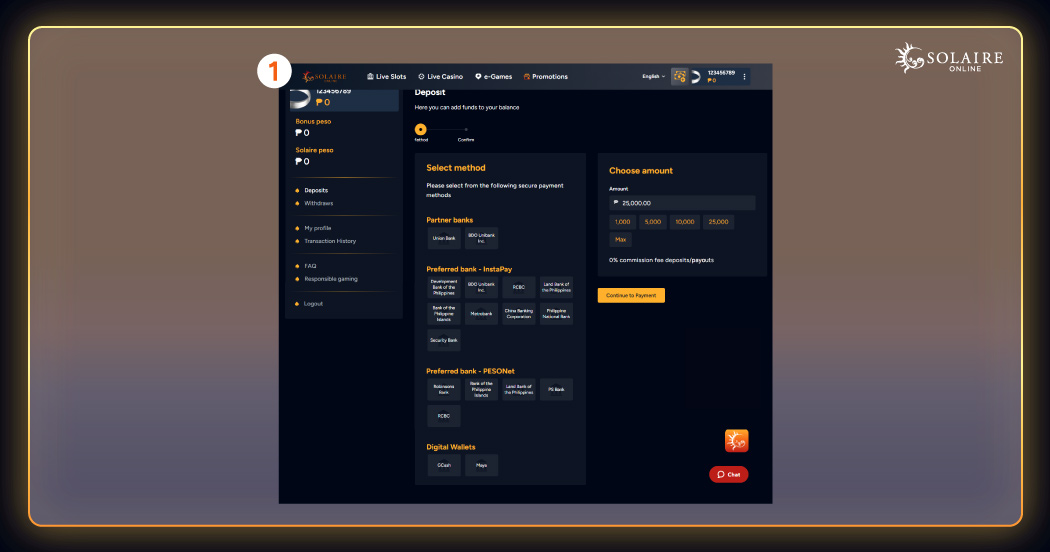This screenshot has height=552, width=1050.
Task: Choose RCBC under PESONet
Action: pos(444,416)
